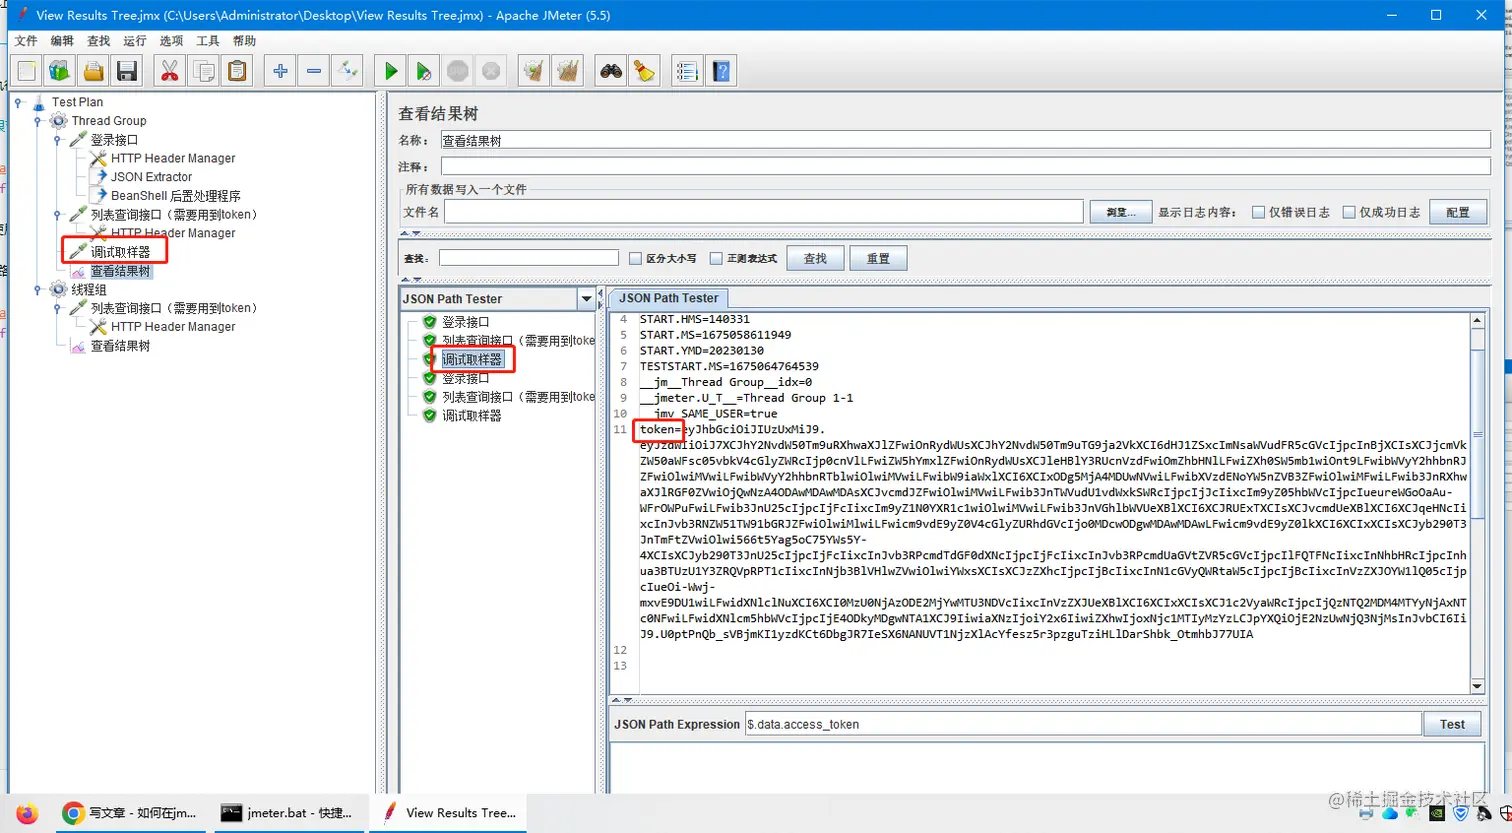The height and width of the screenshot is (833, 1512).
Task: Open the Function Helper list icon
Action: [687, 71]
